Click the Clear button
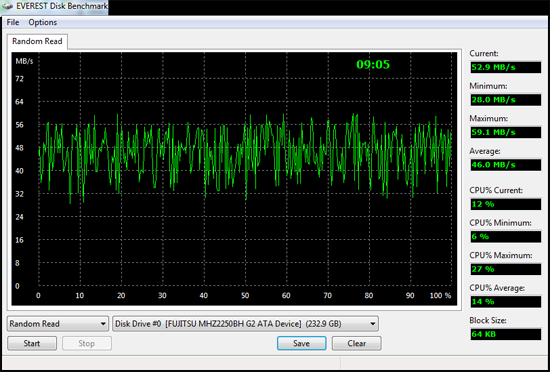550x372 pixels. click(x=357, y=343)
